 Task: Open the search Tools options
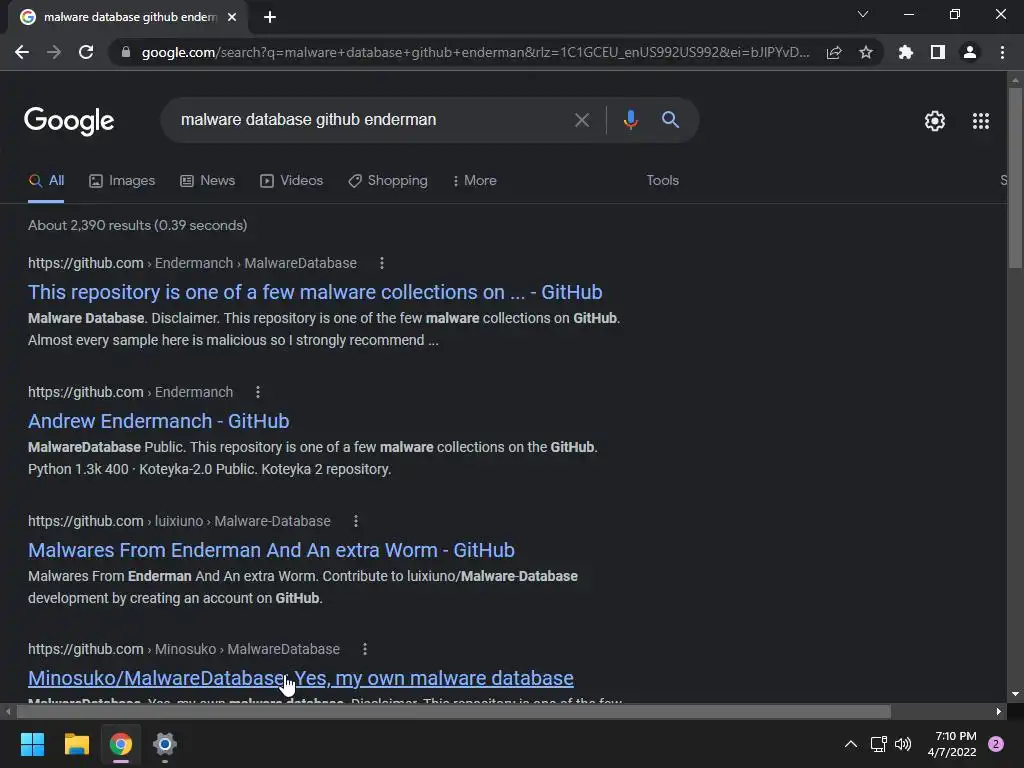tap(662, 181)
